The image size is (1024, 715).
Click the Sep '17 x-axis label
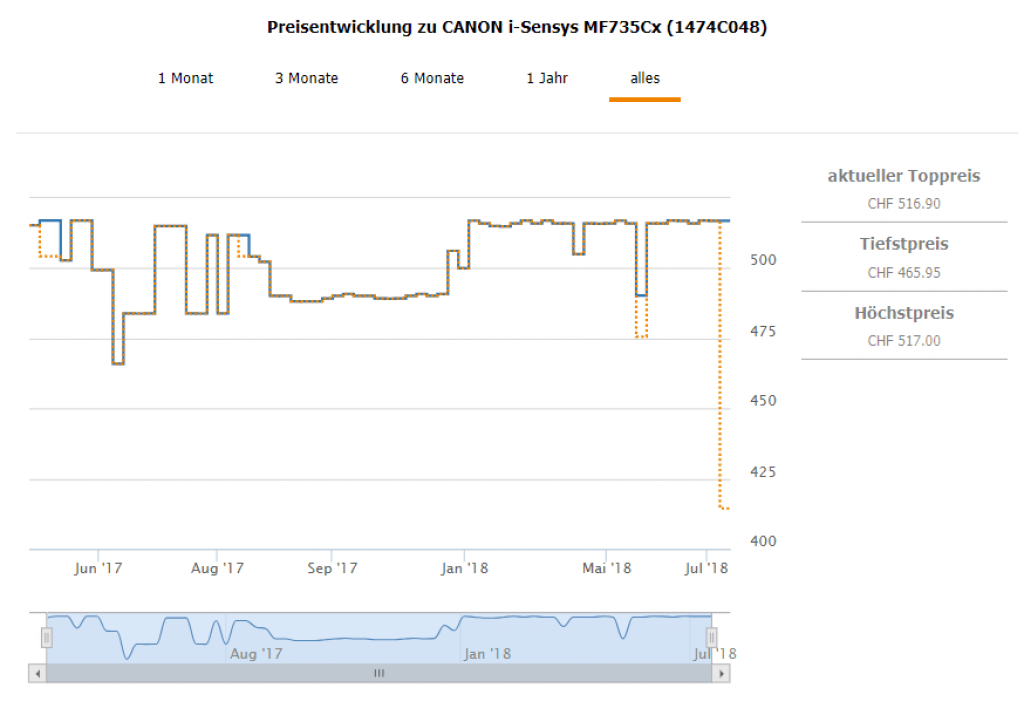(333, 568)
